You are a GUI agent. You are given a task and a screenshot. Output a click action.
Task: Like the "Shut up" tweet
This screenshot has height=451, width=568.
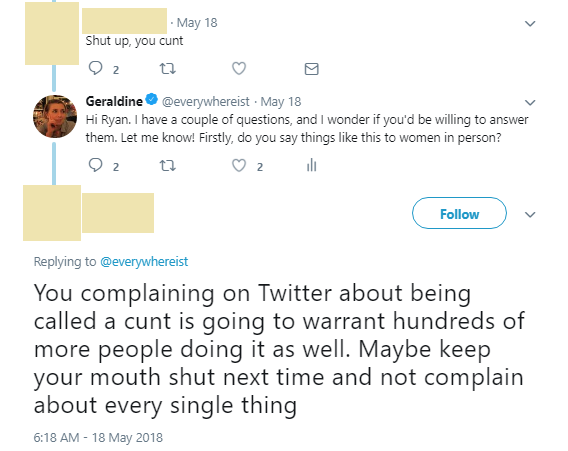(239, 68)
